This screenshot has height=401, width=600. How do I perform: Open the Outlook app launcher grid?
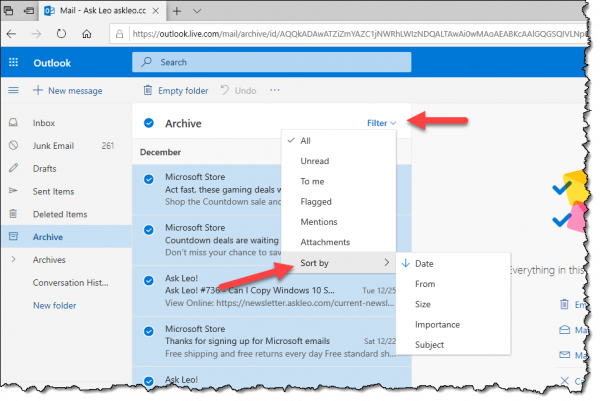click(x=14, y=61)
